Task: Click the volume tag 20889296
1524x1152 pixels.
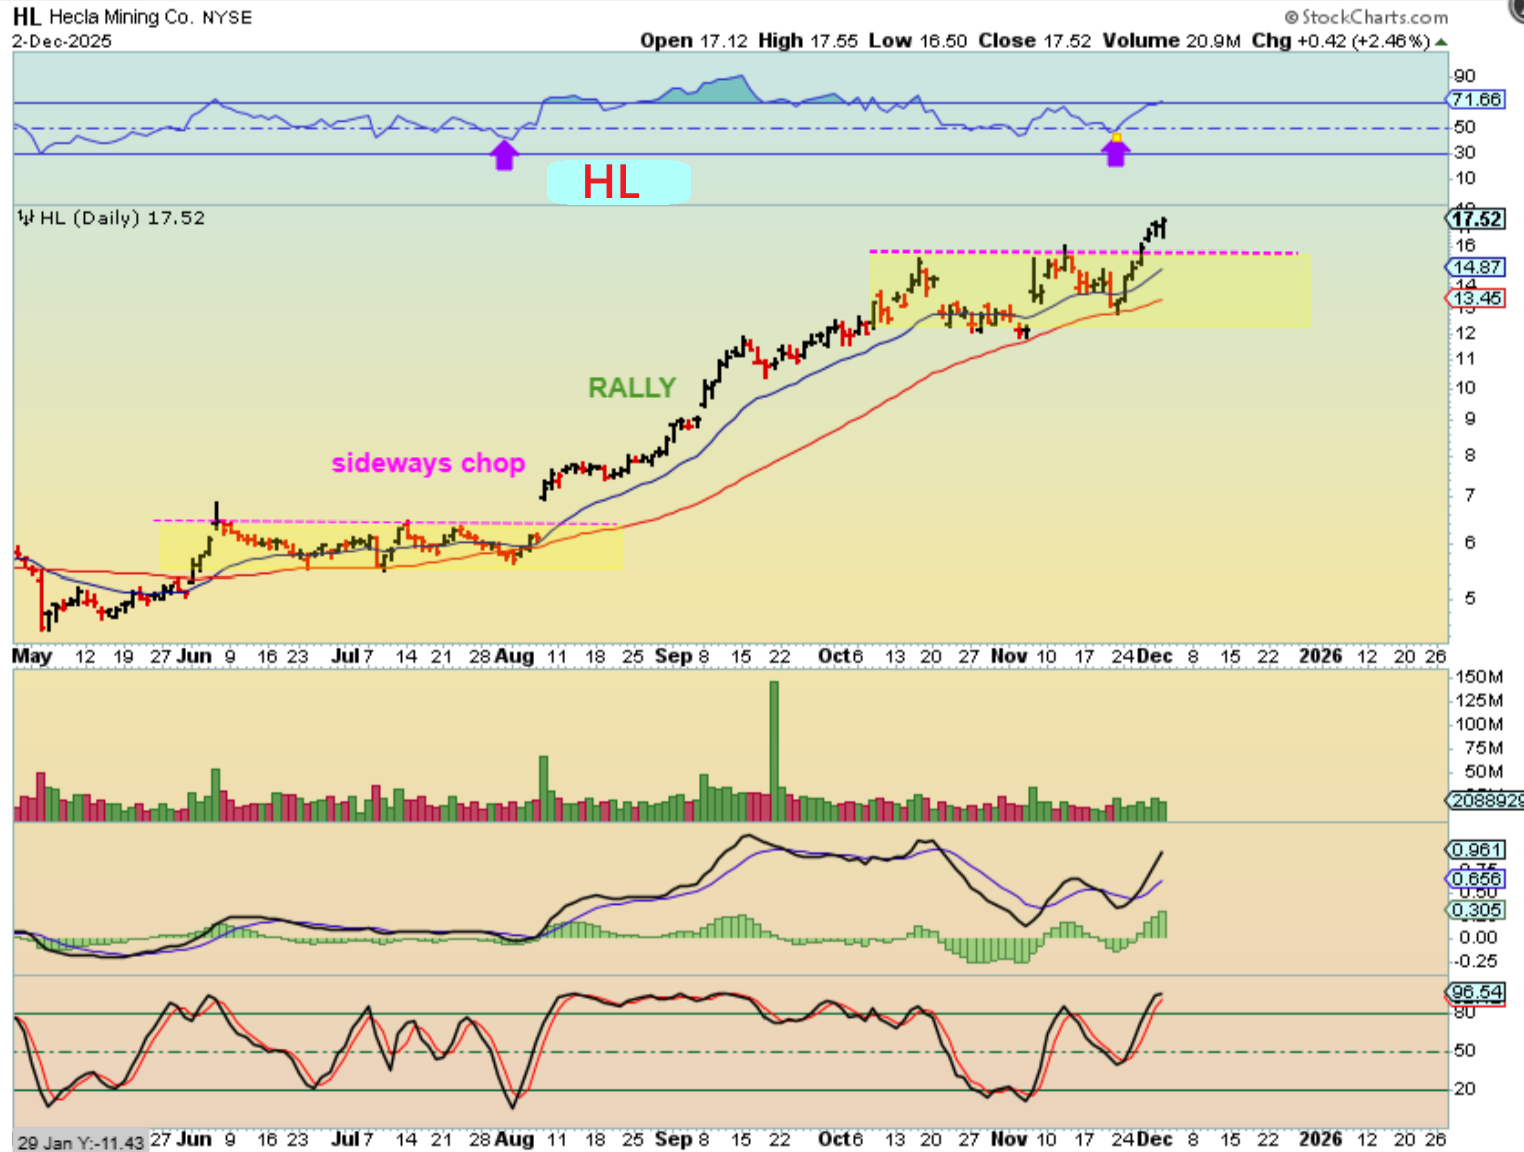Action: (1486, 801)
